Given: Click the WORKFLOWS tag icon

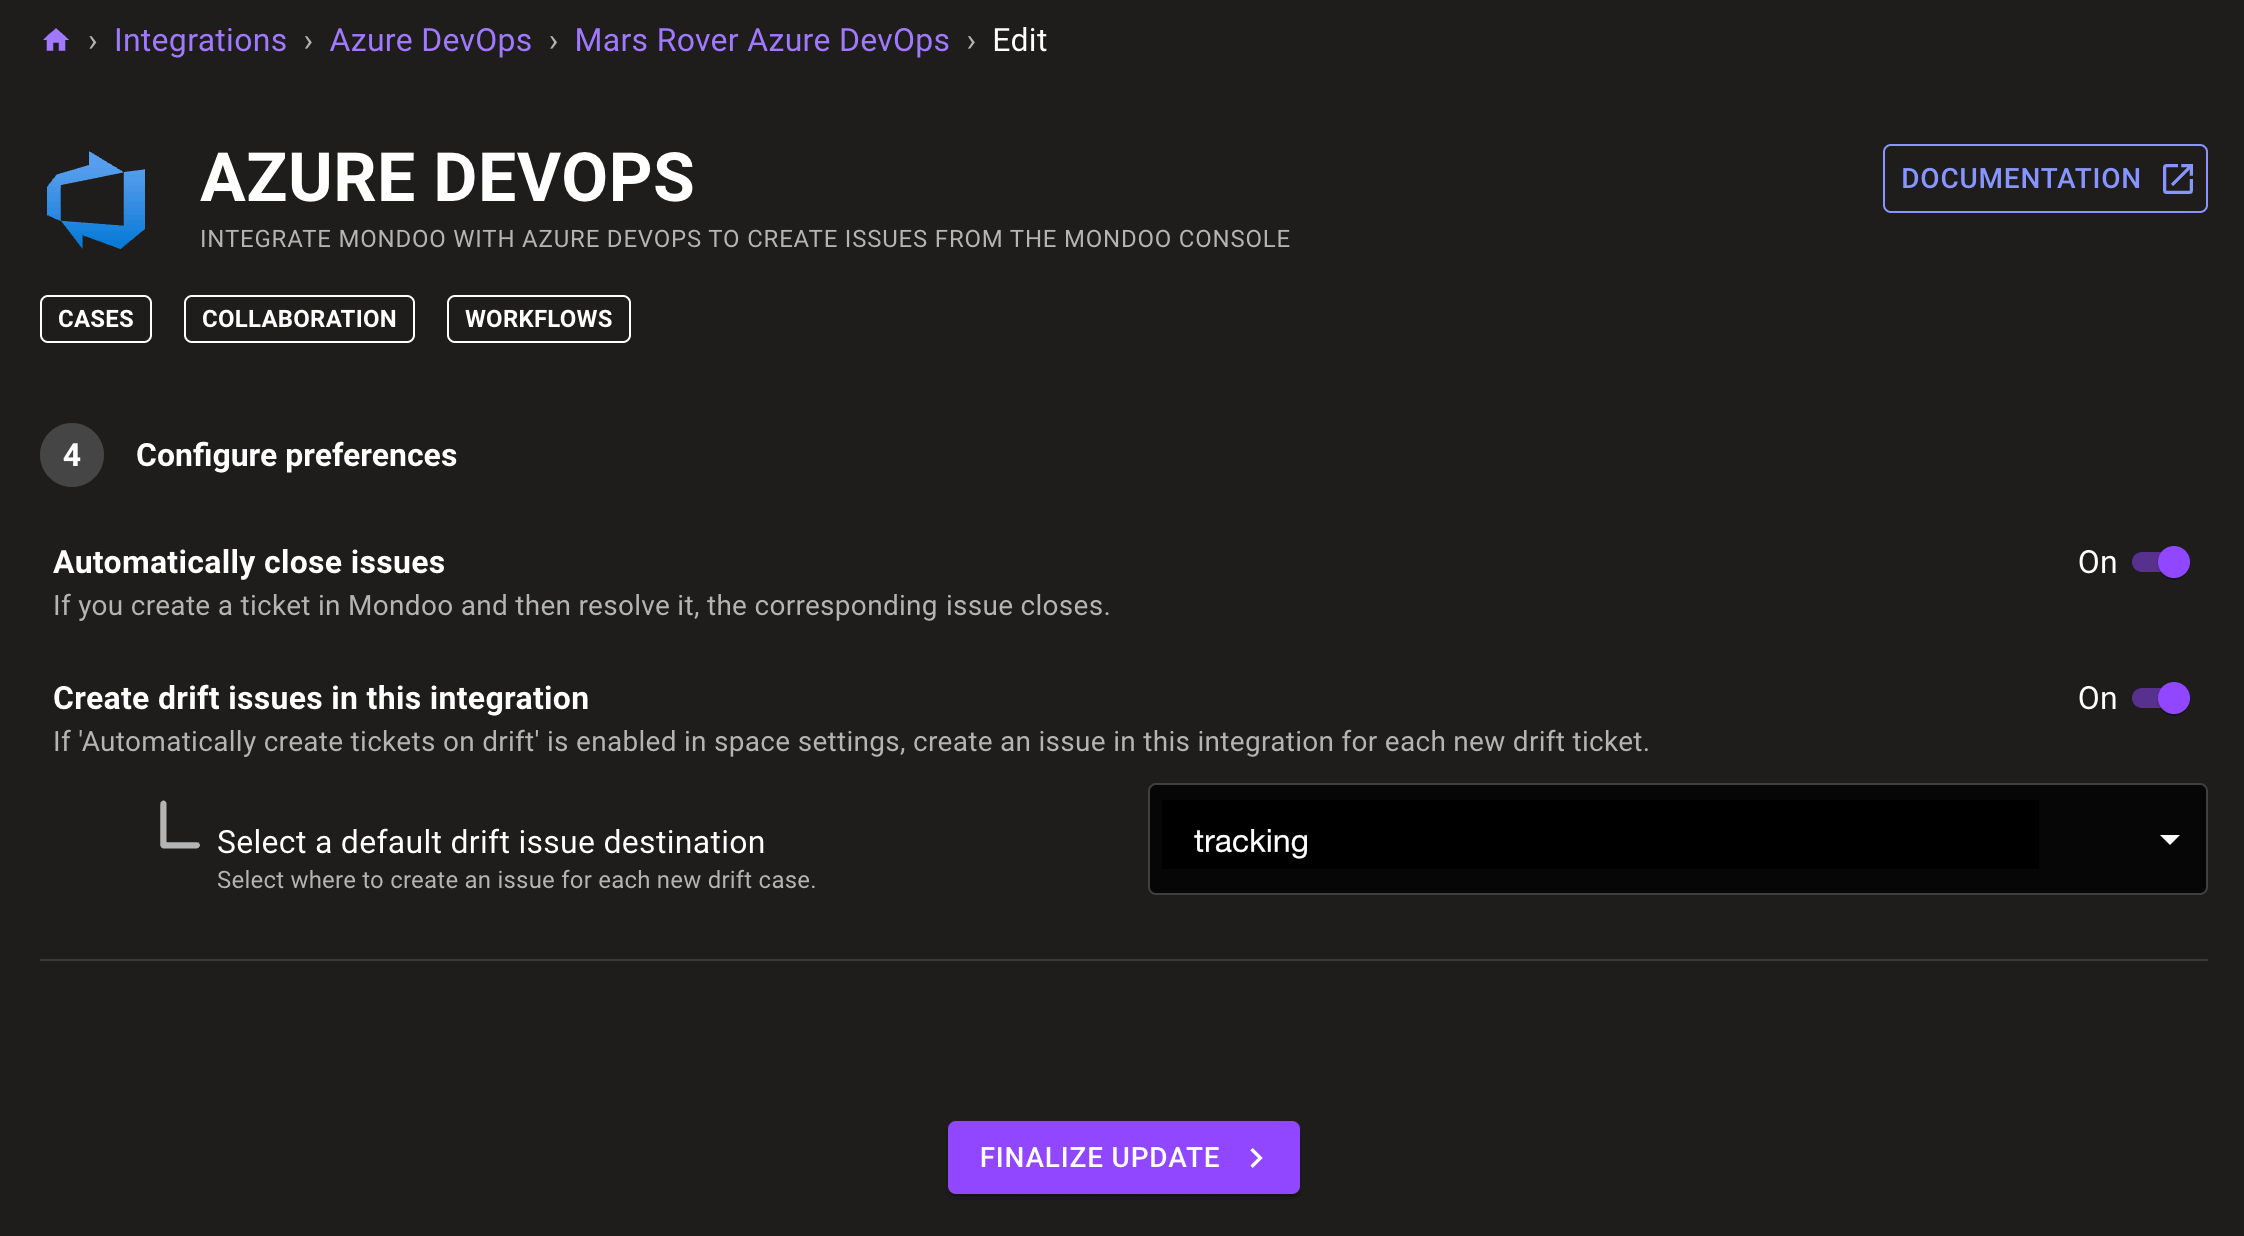Looking at the screenshot, I should click(x=539, y=318).
